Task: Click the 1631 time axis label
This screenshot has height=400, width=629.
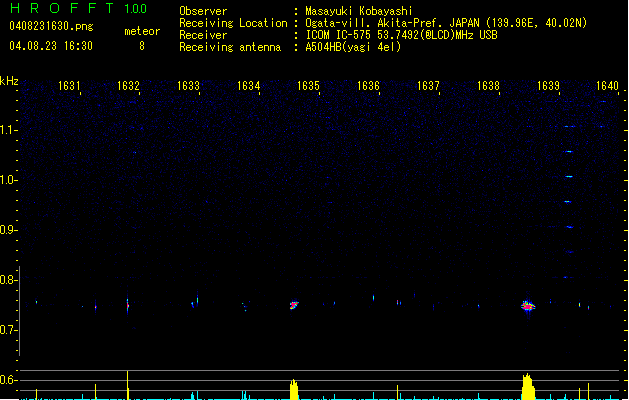Action: pyautogui.click(x=69, y=86)
